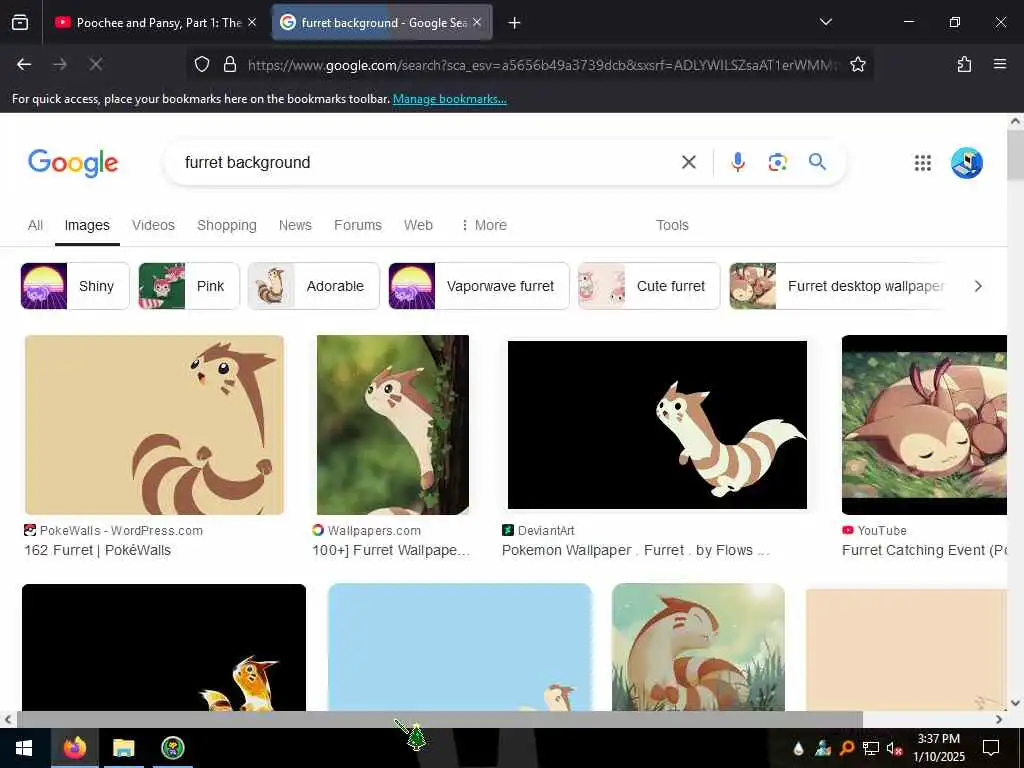1024x768 pixels.
Task: Filter images by Pink chip
Action: (x=189, y=286)
